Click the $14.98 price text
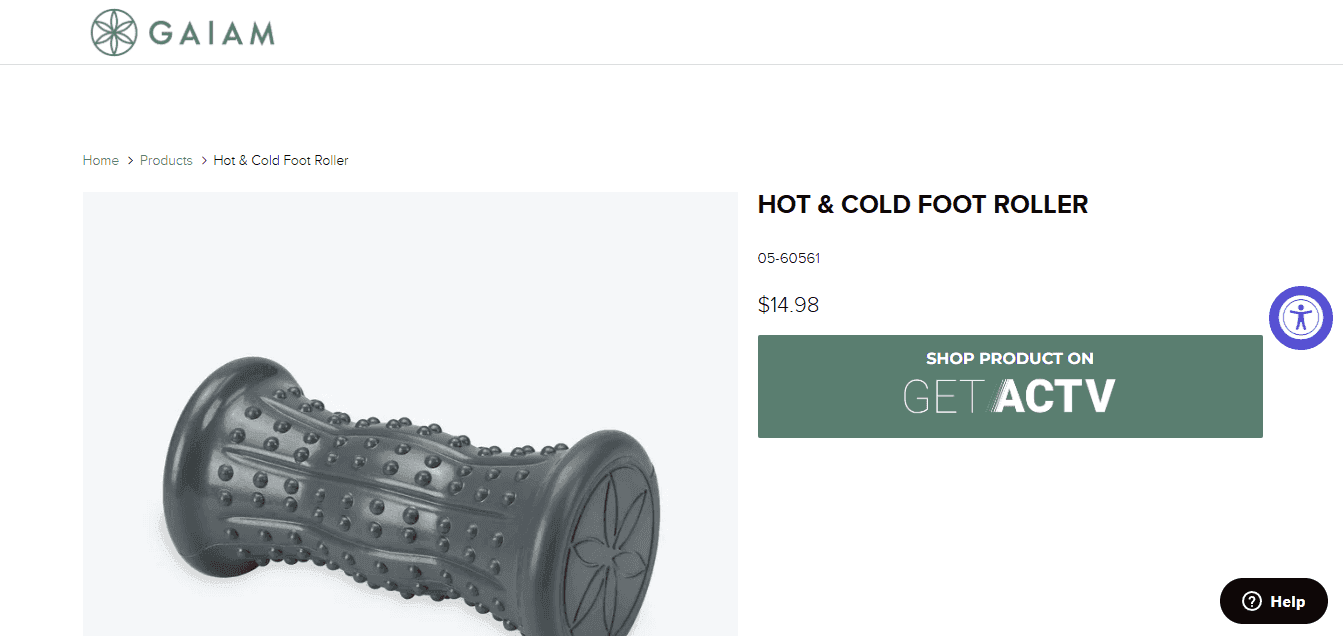Viewport: 1343px width, 636px height. (788, 305)
